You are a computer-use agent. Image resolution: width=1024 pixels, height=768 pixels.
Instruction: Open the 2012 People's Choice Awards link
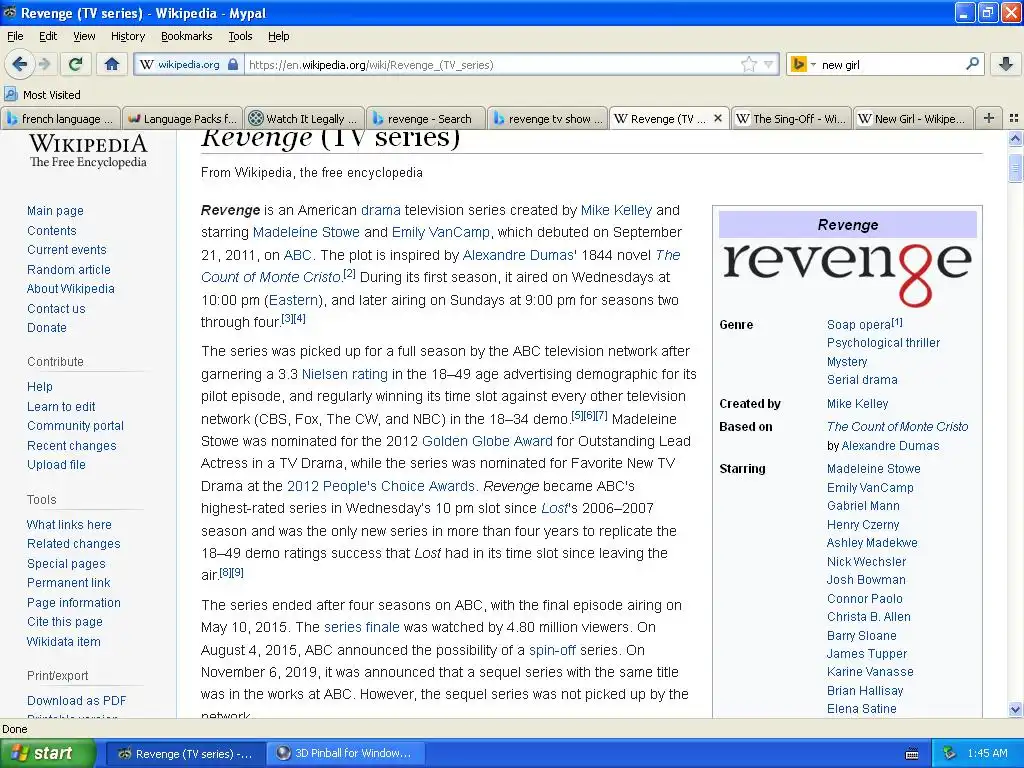tap(381, 486)
